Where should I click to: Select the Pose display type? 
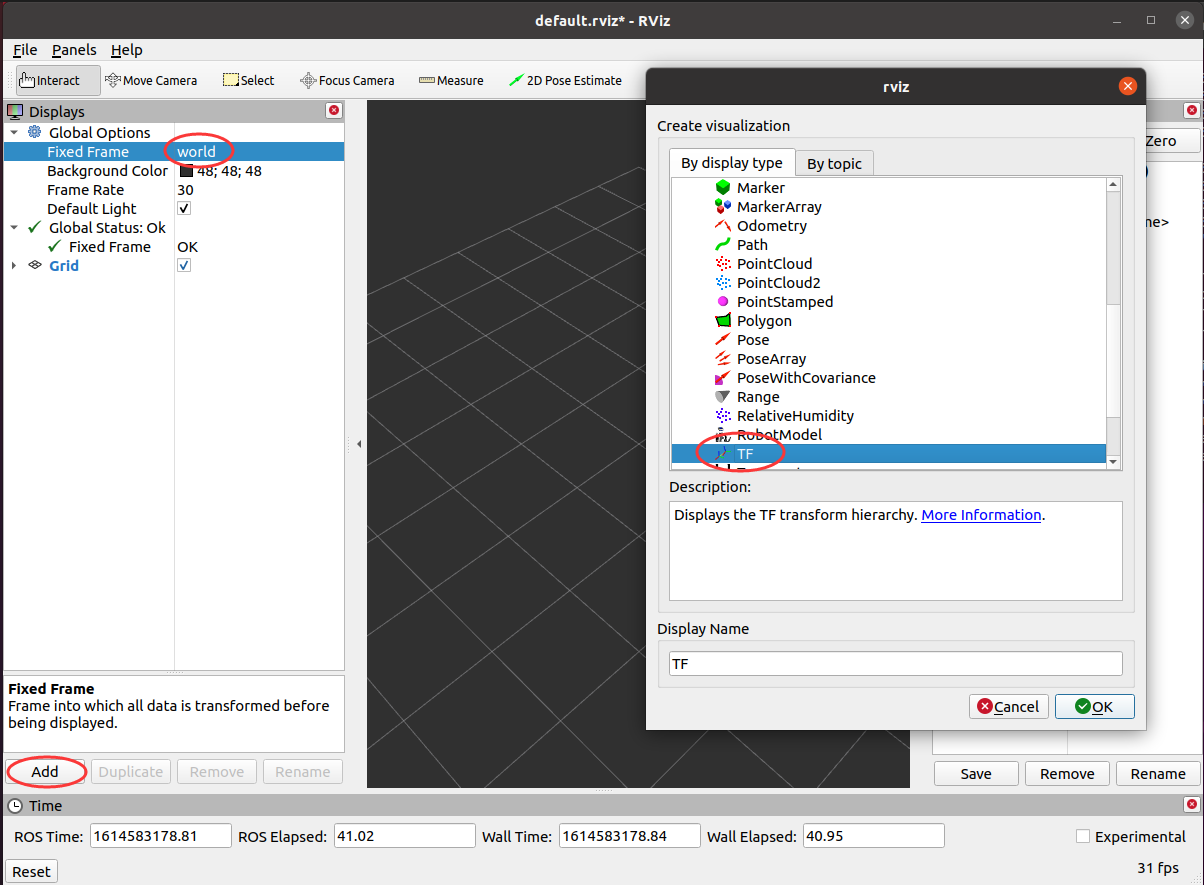tap(742, 340)
